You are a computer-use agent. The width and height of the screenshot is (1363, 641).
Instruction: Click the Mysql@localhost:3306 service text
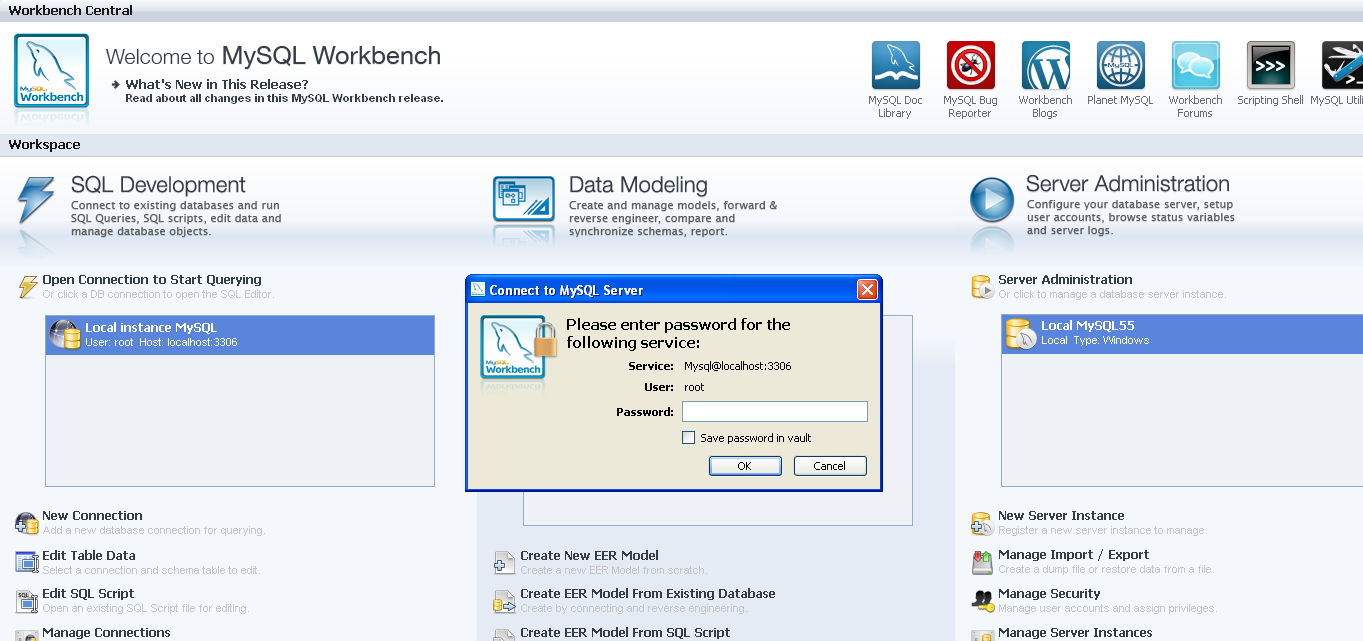pos(738,366)
